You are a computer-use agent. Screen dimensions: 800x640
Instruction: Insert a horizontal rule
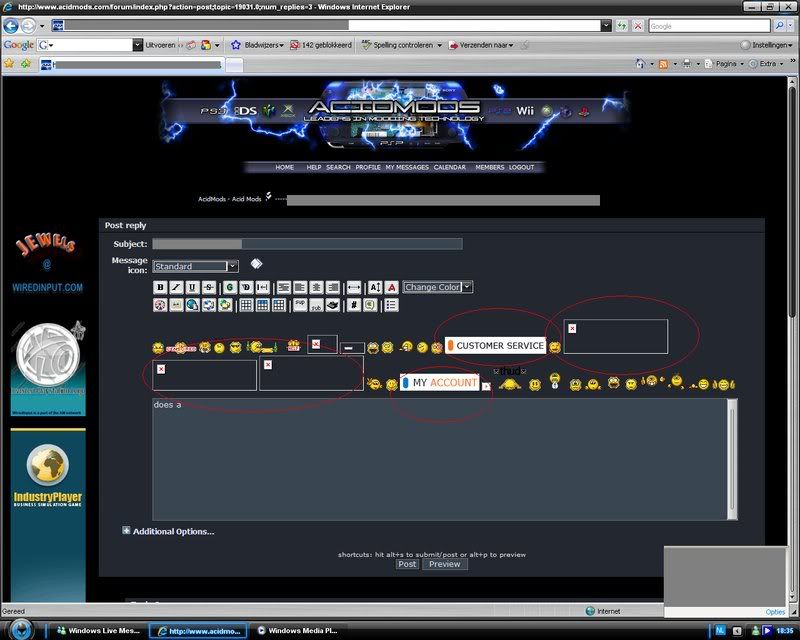tap(354, 287)
